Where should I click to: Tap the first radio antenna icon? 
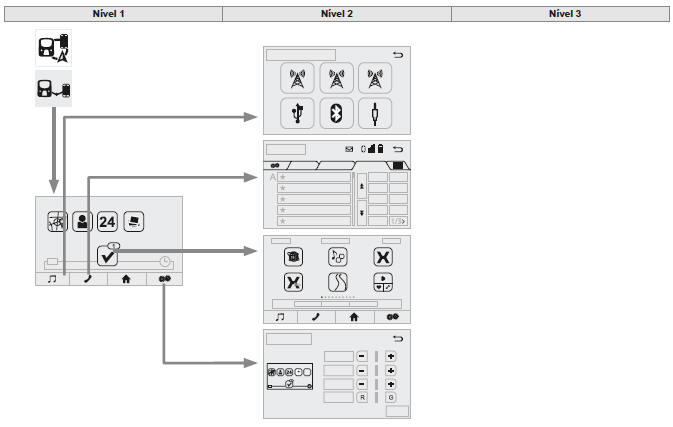pyautogui.click(x=295, y=77)
